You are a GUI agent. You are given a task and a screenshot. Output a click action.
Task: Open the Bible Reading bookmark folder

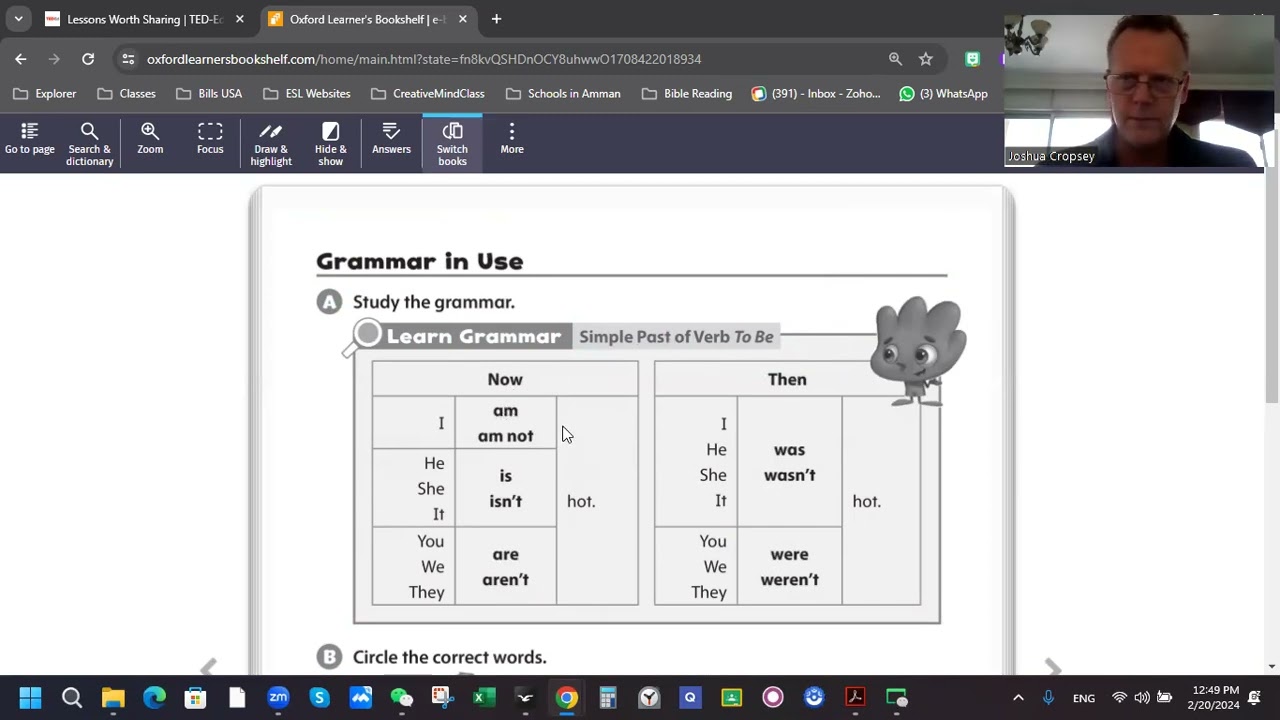(x=687, y=93)
